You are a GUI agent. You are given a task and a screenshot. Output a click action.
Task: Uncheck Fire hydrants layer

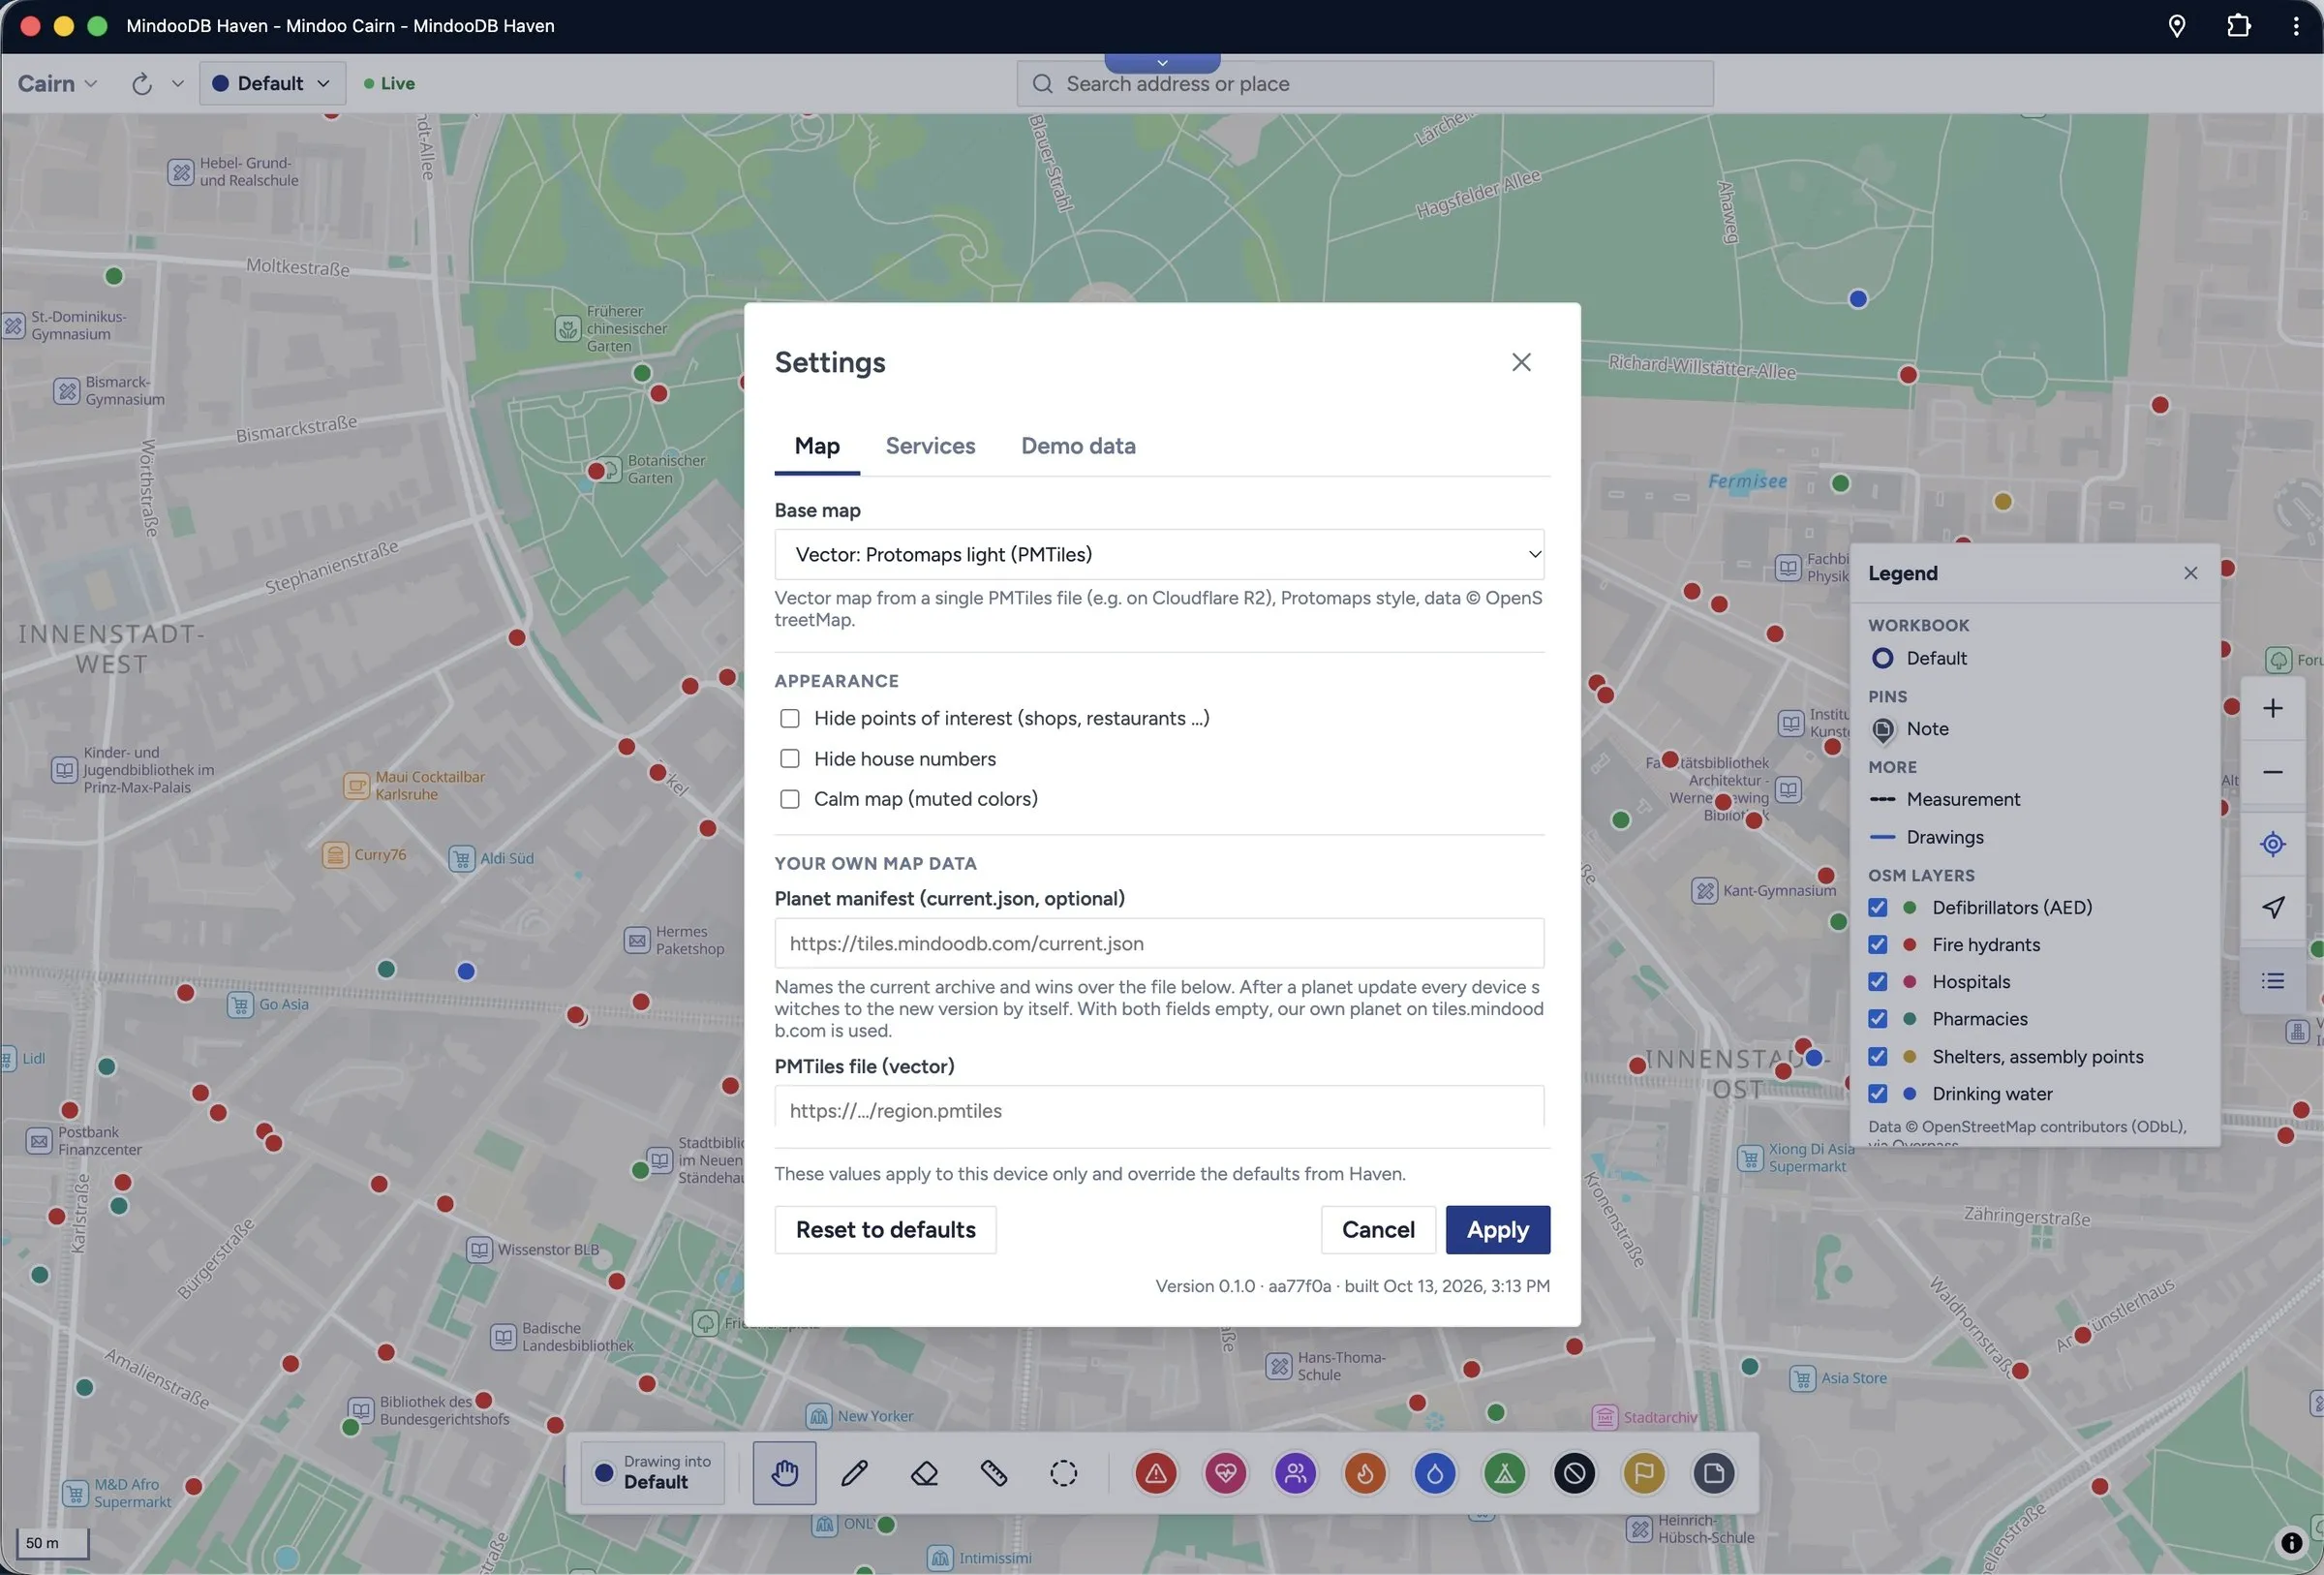tap(1877, 945)
